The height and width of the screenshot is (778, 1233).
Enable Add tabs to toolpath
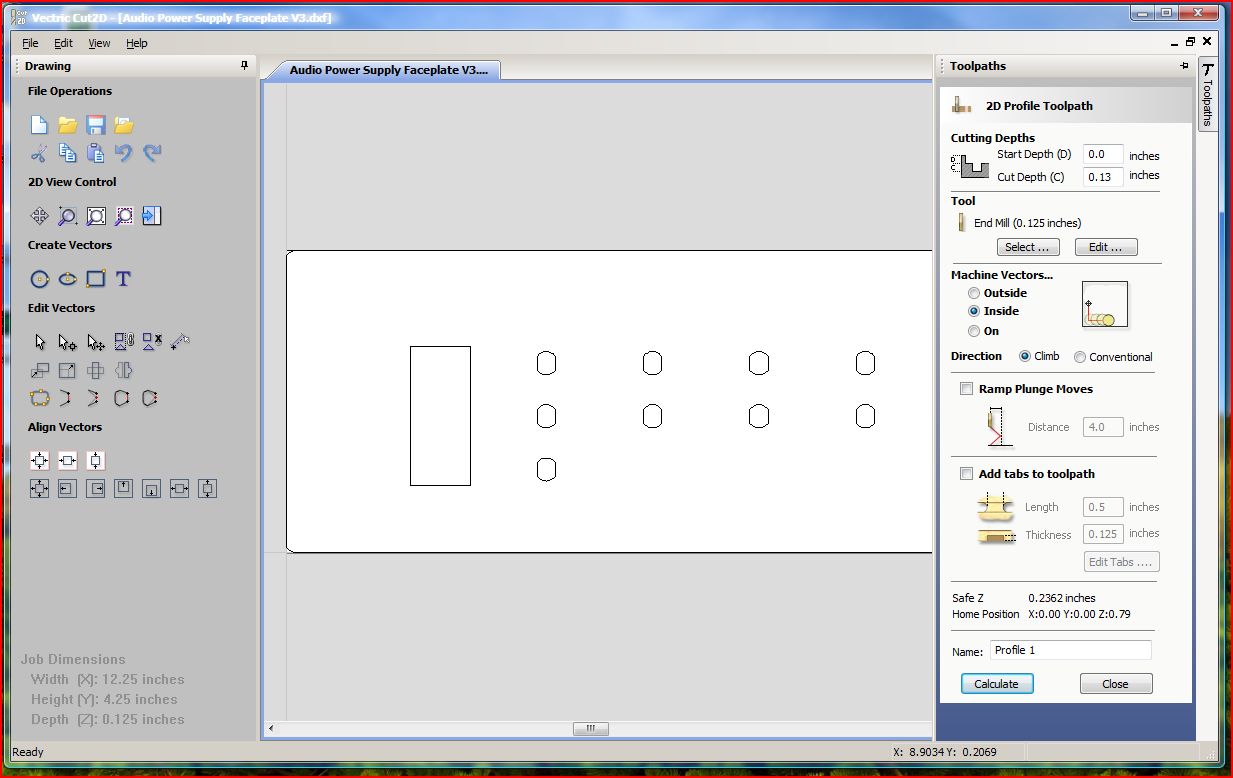point(966,474)
